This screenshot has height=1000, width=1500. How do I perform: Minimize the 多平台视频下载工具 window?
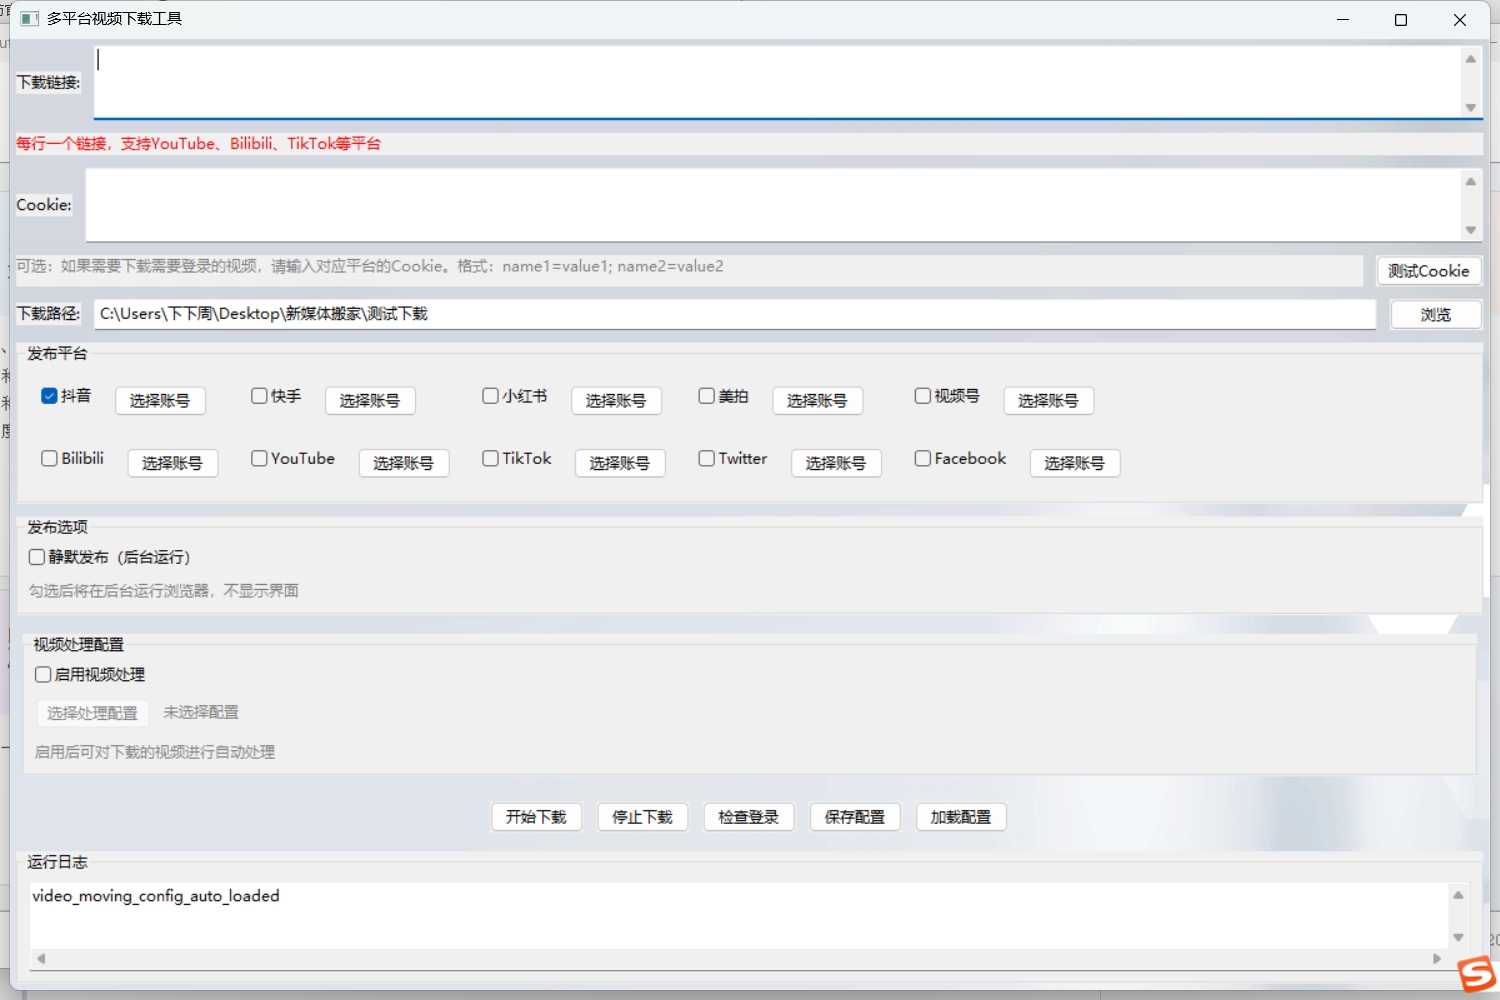[1343, 20]
